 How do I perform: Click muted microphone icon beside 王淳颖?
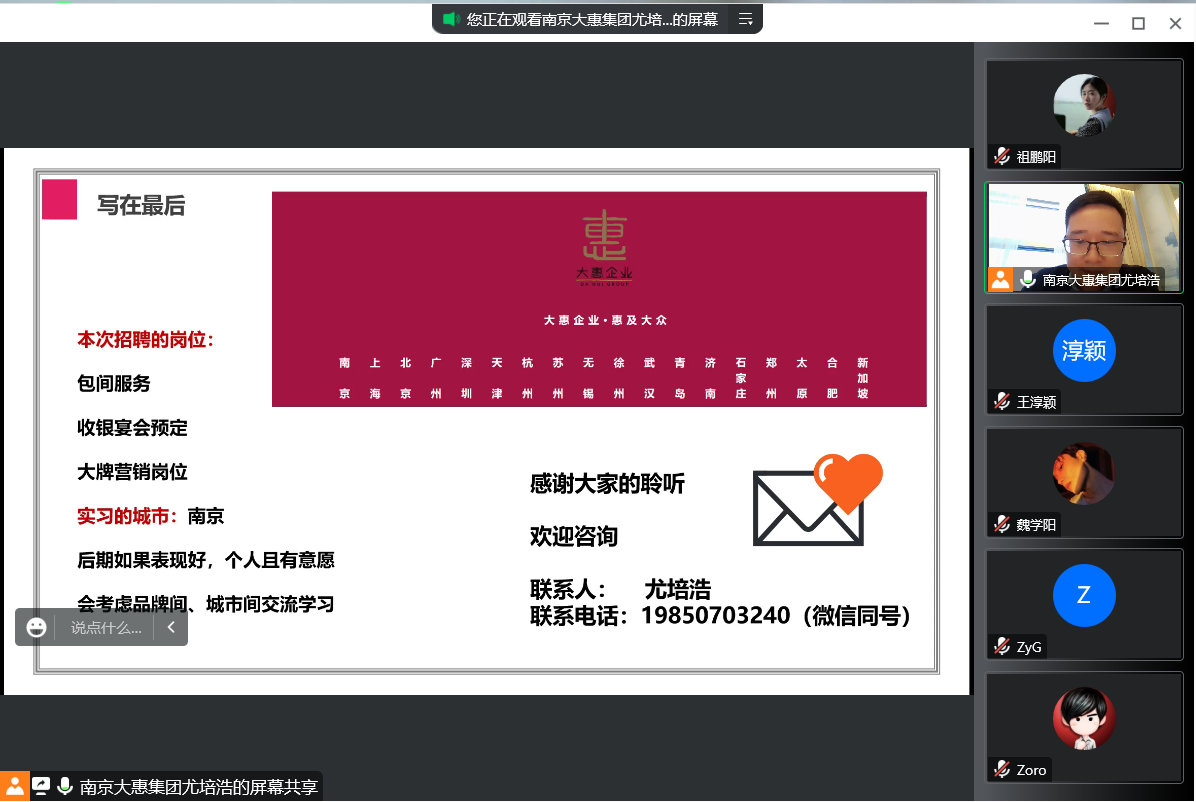(x=1002, y=401)
